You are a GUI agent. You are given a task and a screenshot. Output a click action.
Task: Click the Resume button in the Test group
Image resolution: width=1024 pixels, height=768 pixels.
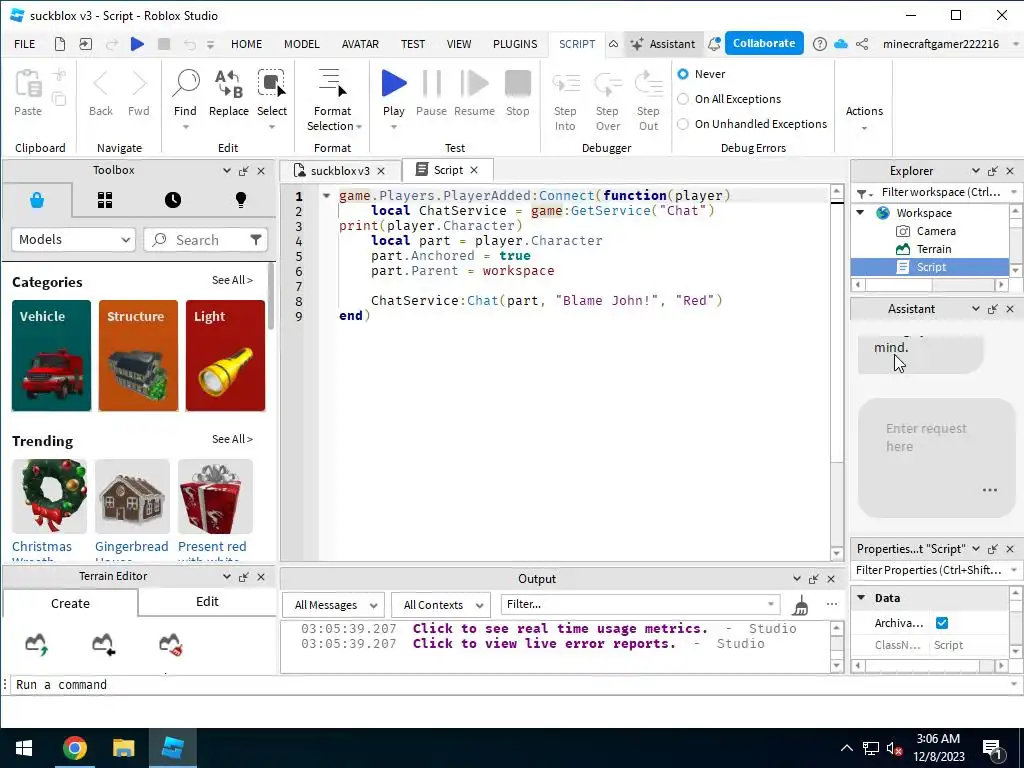coord(474,95)
